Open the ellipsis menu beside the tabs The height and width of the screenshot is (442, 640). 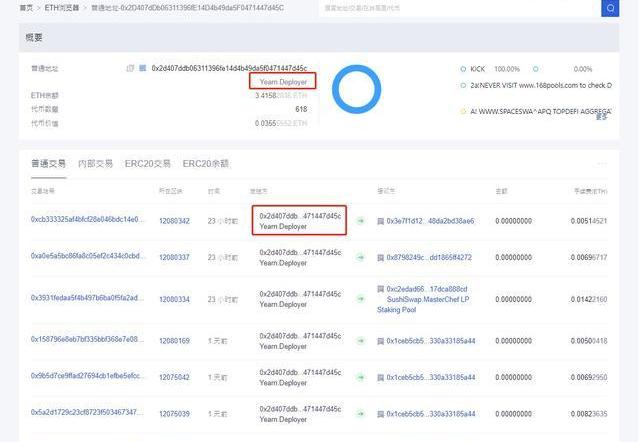[x=601, y=163]
